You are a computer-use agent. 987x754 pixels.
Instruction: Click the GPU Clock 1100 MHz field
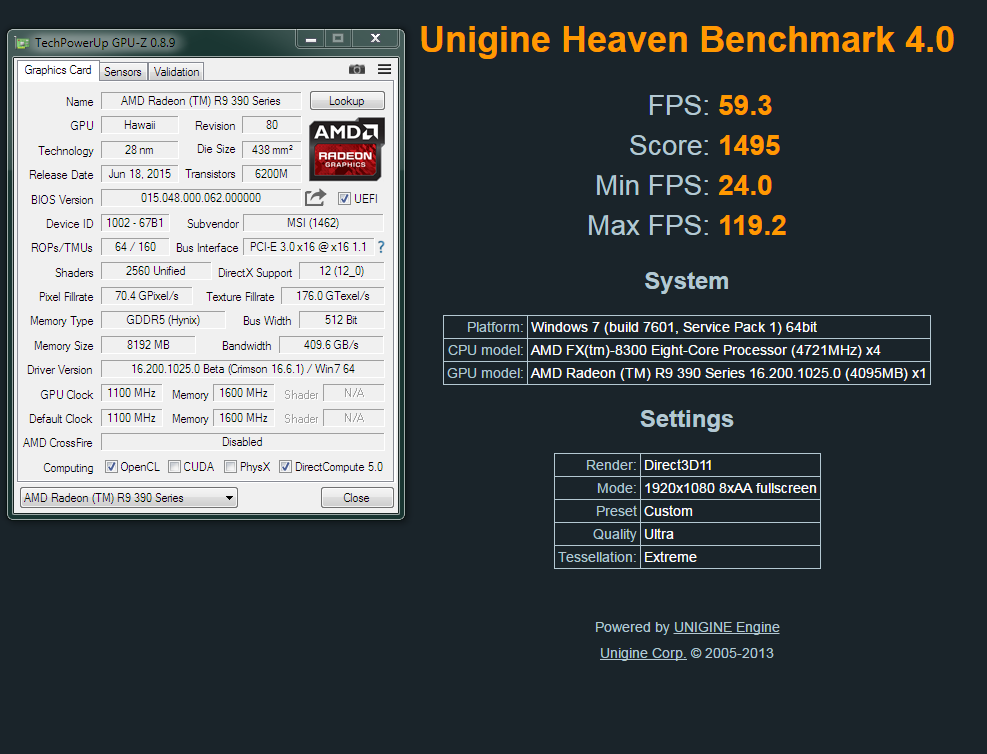point(132,393)
